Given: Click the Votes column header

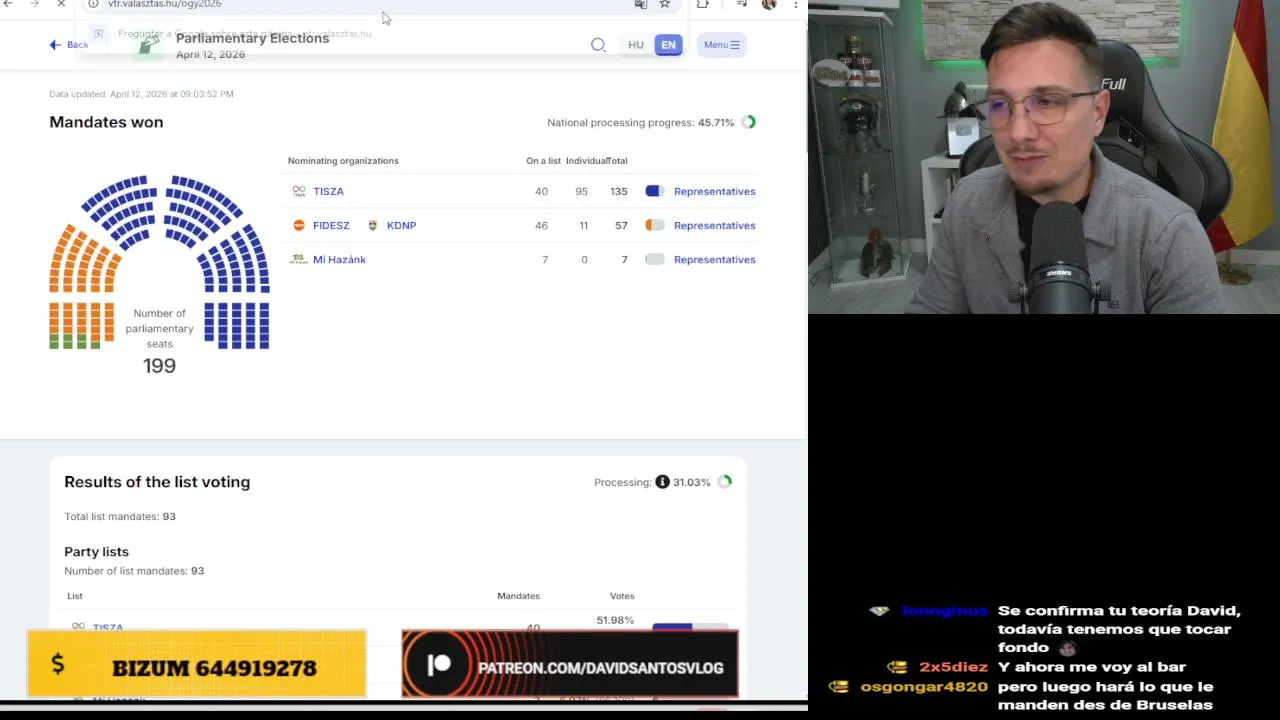Looking at the screenshot, I should tap(622, 596).
